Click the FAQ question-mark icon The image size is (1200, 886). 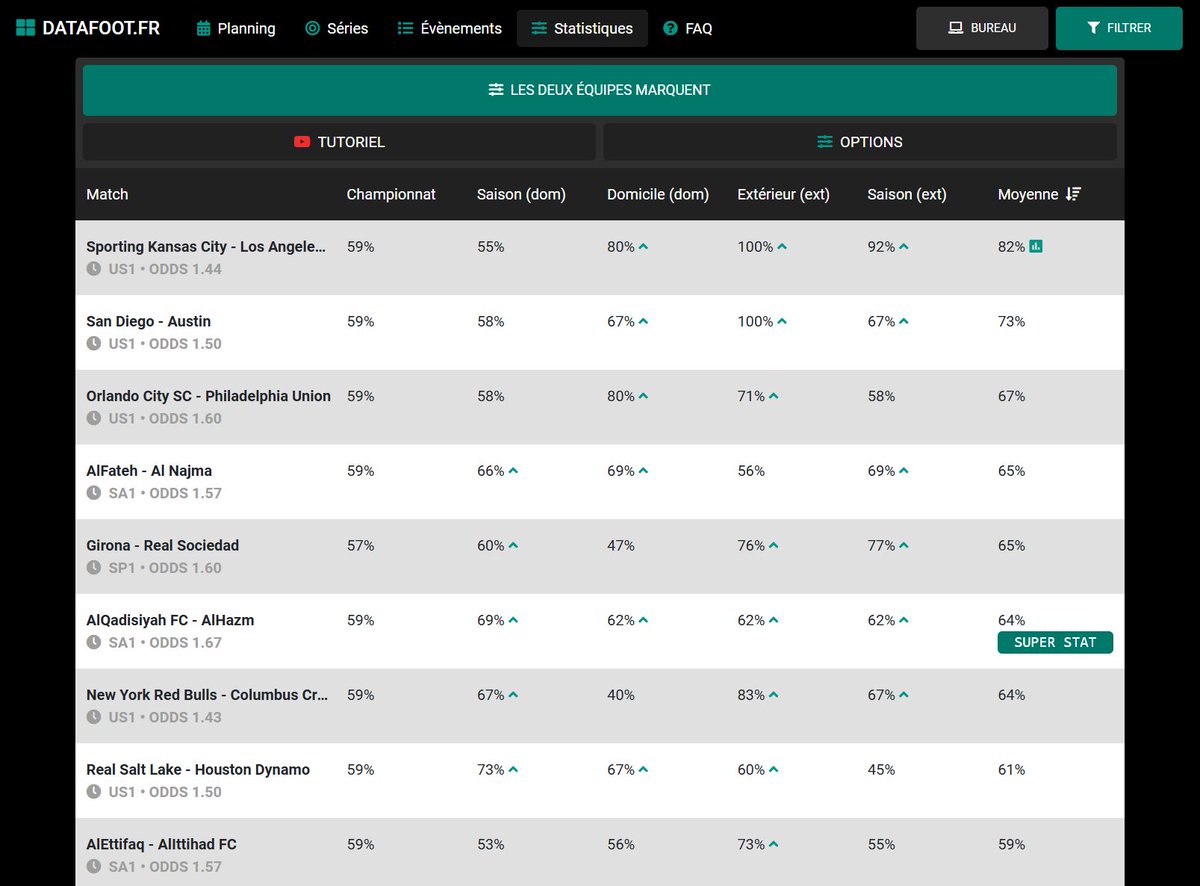click(670, 28)
